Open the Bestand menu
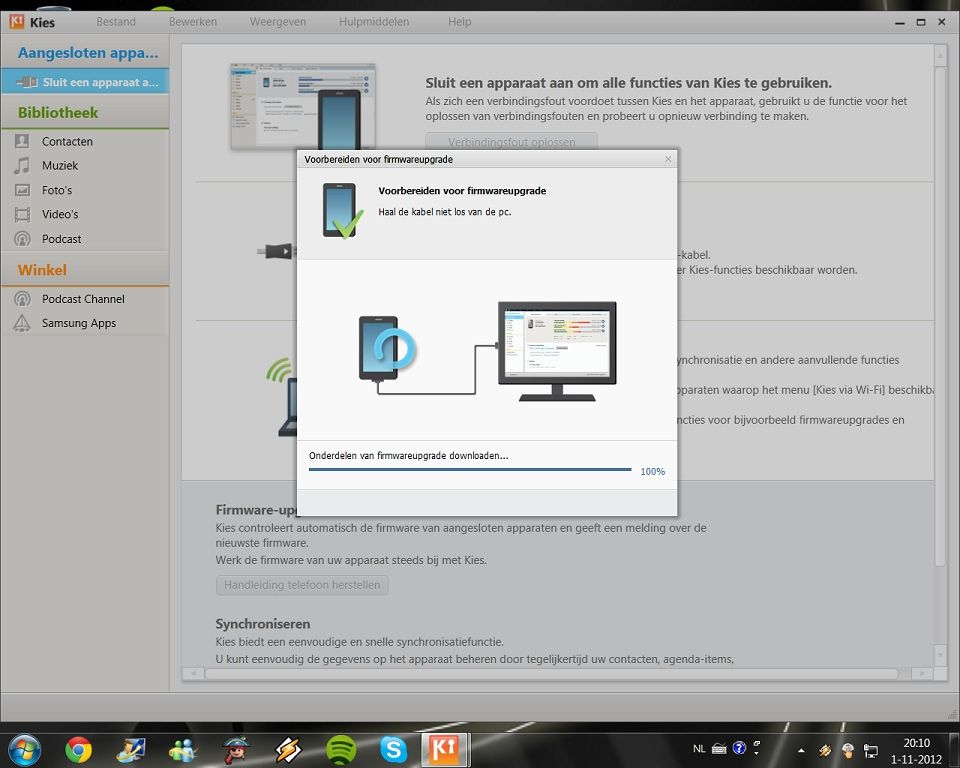 116,22
